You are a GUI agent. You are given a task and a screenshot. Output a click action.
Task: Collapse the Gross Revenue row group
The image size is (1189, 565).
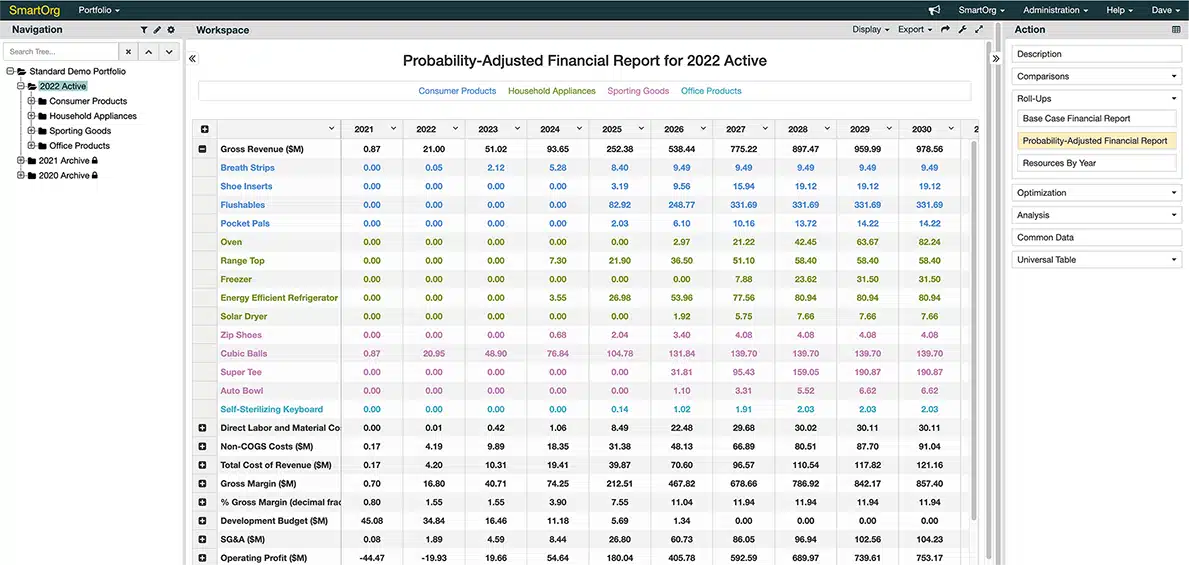tap(203, 149)
